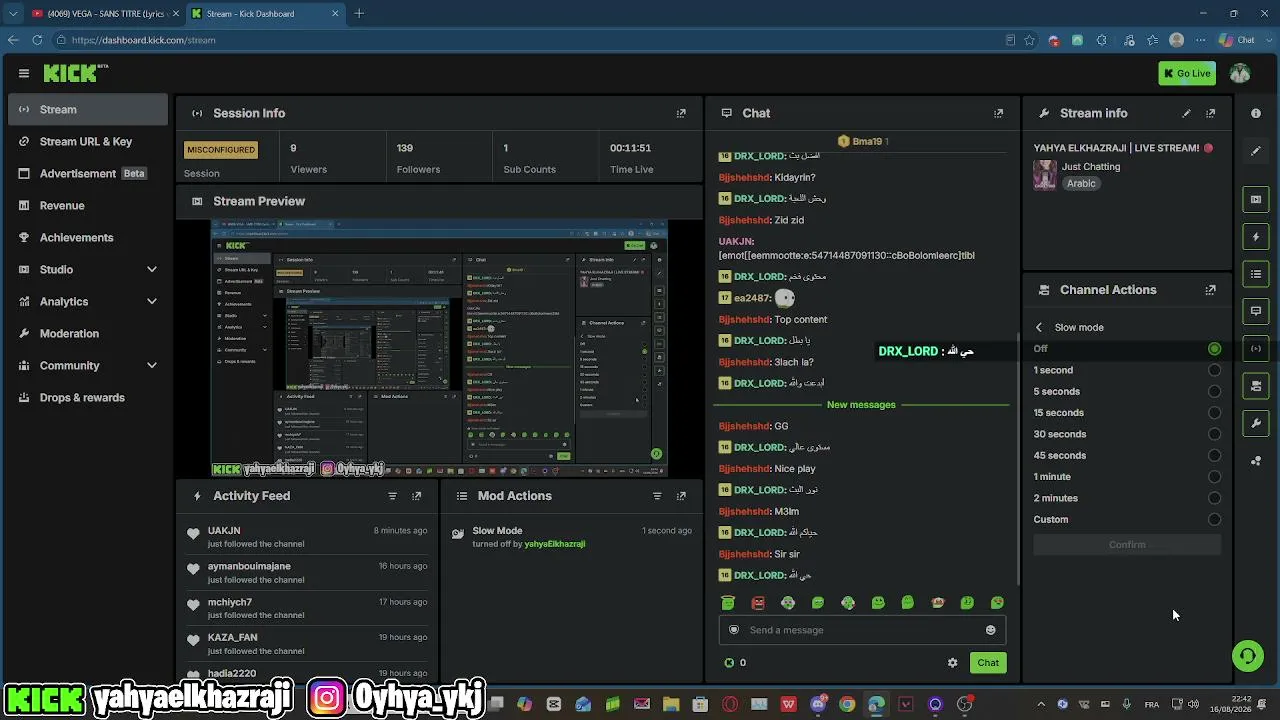Viewport: 1280px width, 720px height.
Task: Pop out the Channel Actions panel
Action: click(x=1210, y=290)
